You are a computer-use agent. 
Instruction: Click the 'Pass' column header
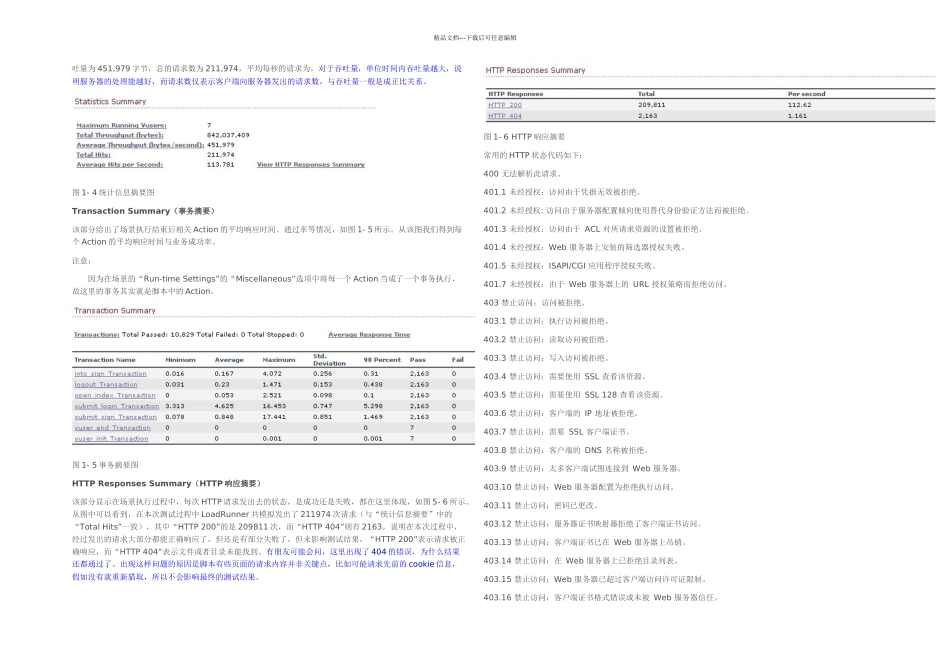pos(417,360)
